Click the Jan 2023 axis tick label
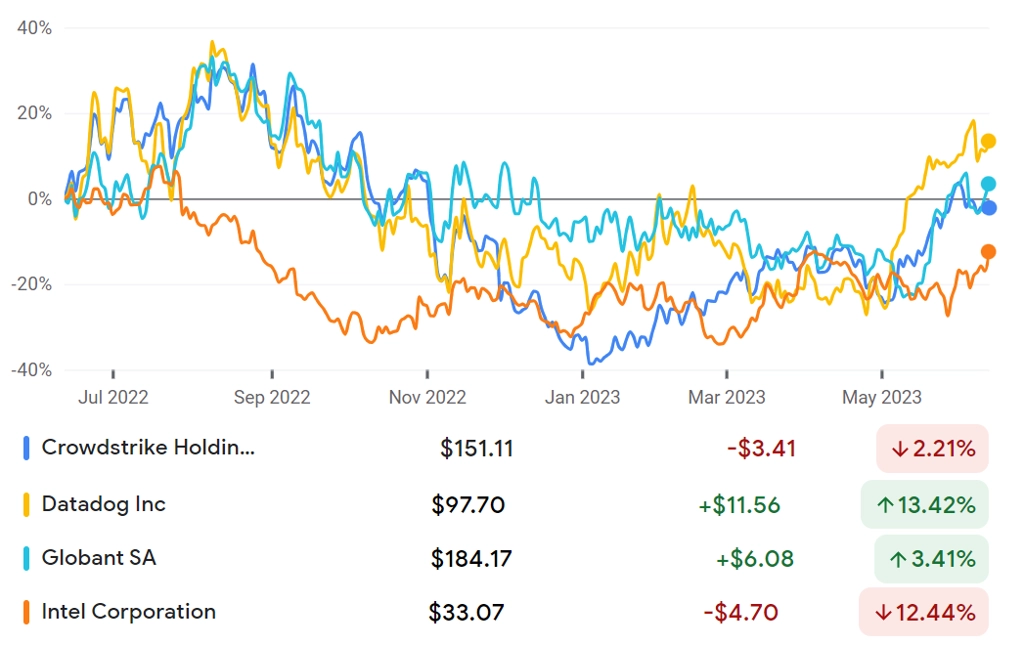 [583, 397]
